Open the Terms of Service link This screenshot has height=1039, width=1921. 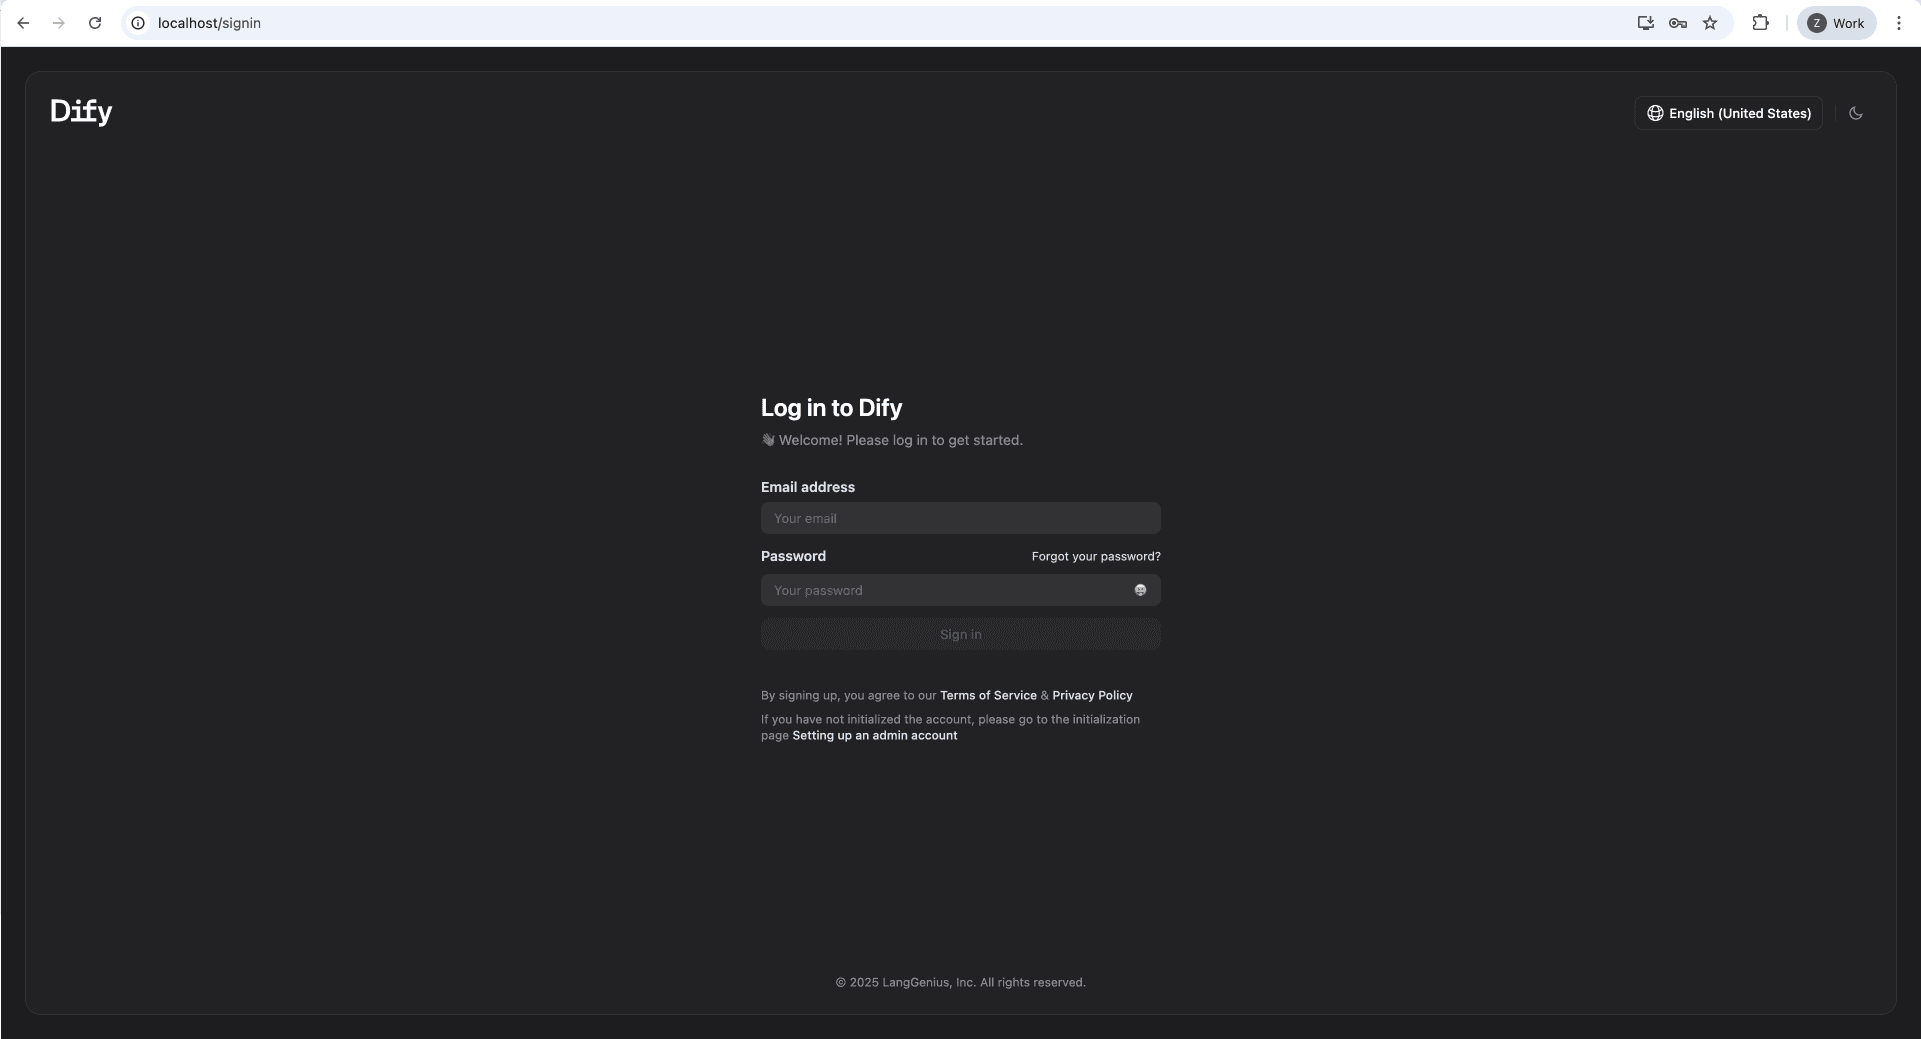coord(988,695)
